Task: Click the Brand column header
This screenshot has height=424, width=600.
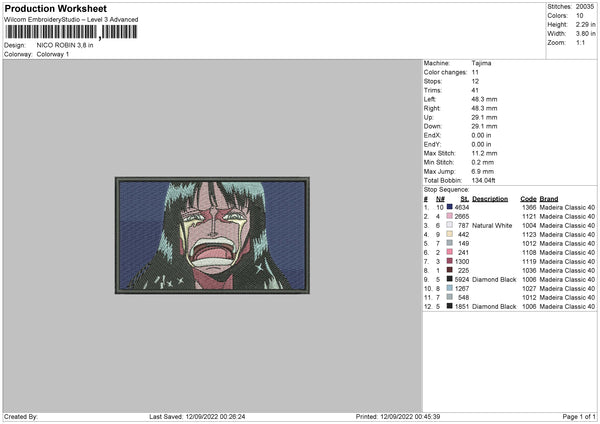Action: [x=549, y=199]
